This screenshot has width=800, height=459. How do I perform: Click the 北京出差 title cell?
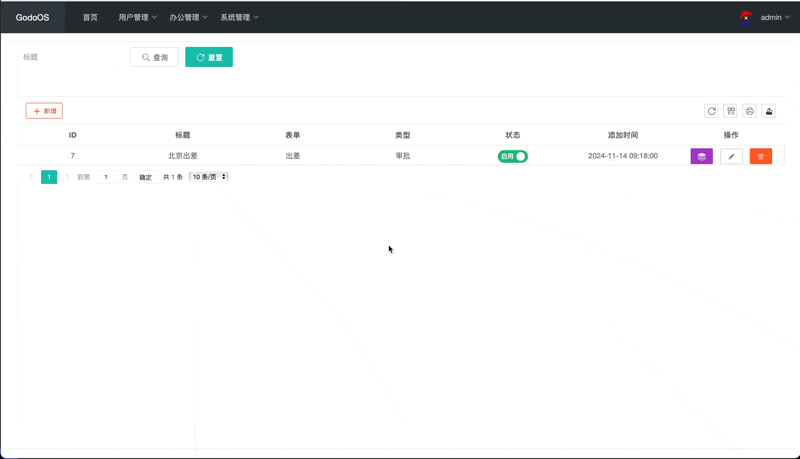[183, 156]
